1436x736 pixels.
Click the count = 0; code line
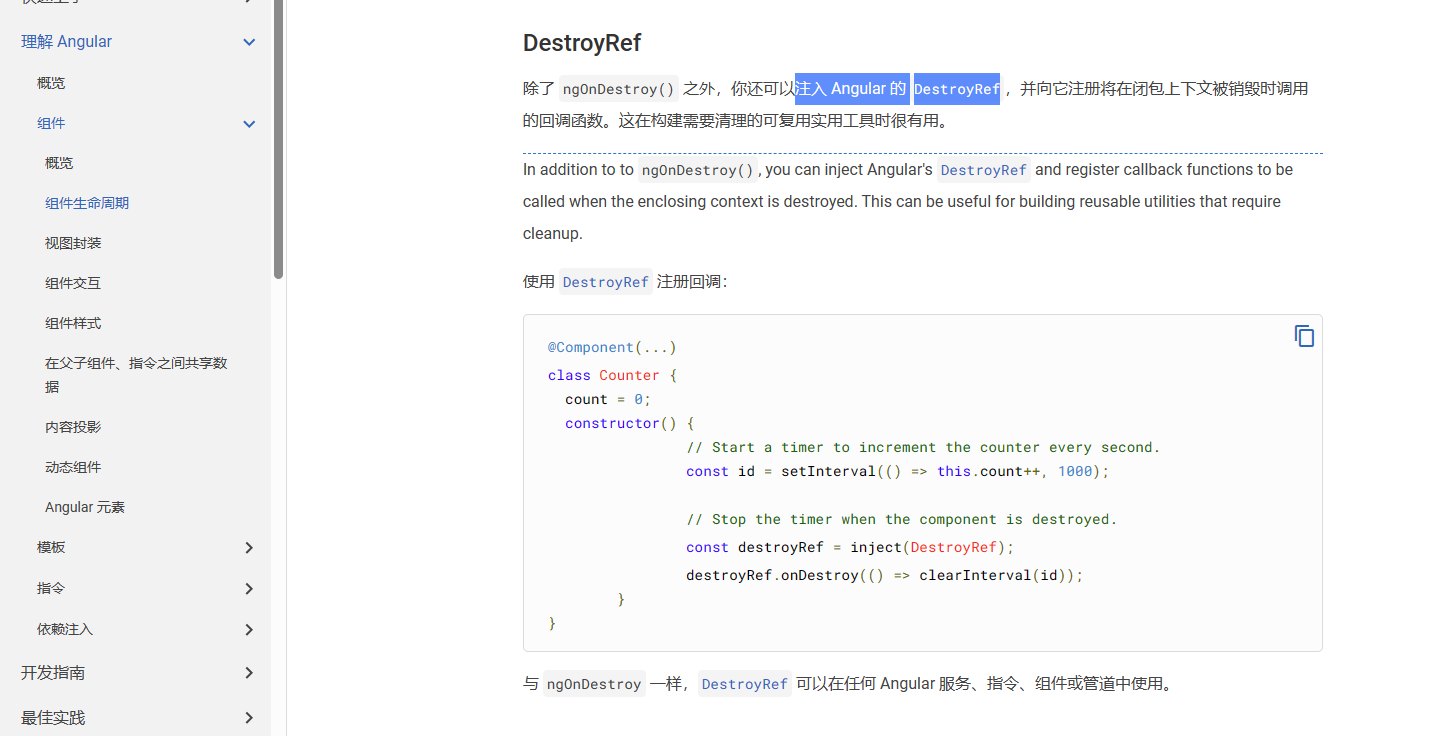pos(608,399)
